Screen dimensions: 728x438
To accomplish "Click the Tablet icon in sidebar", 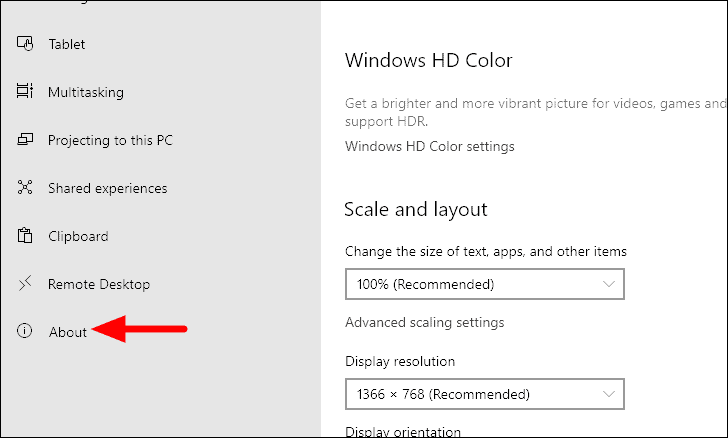I will [x=25, y=44].
